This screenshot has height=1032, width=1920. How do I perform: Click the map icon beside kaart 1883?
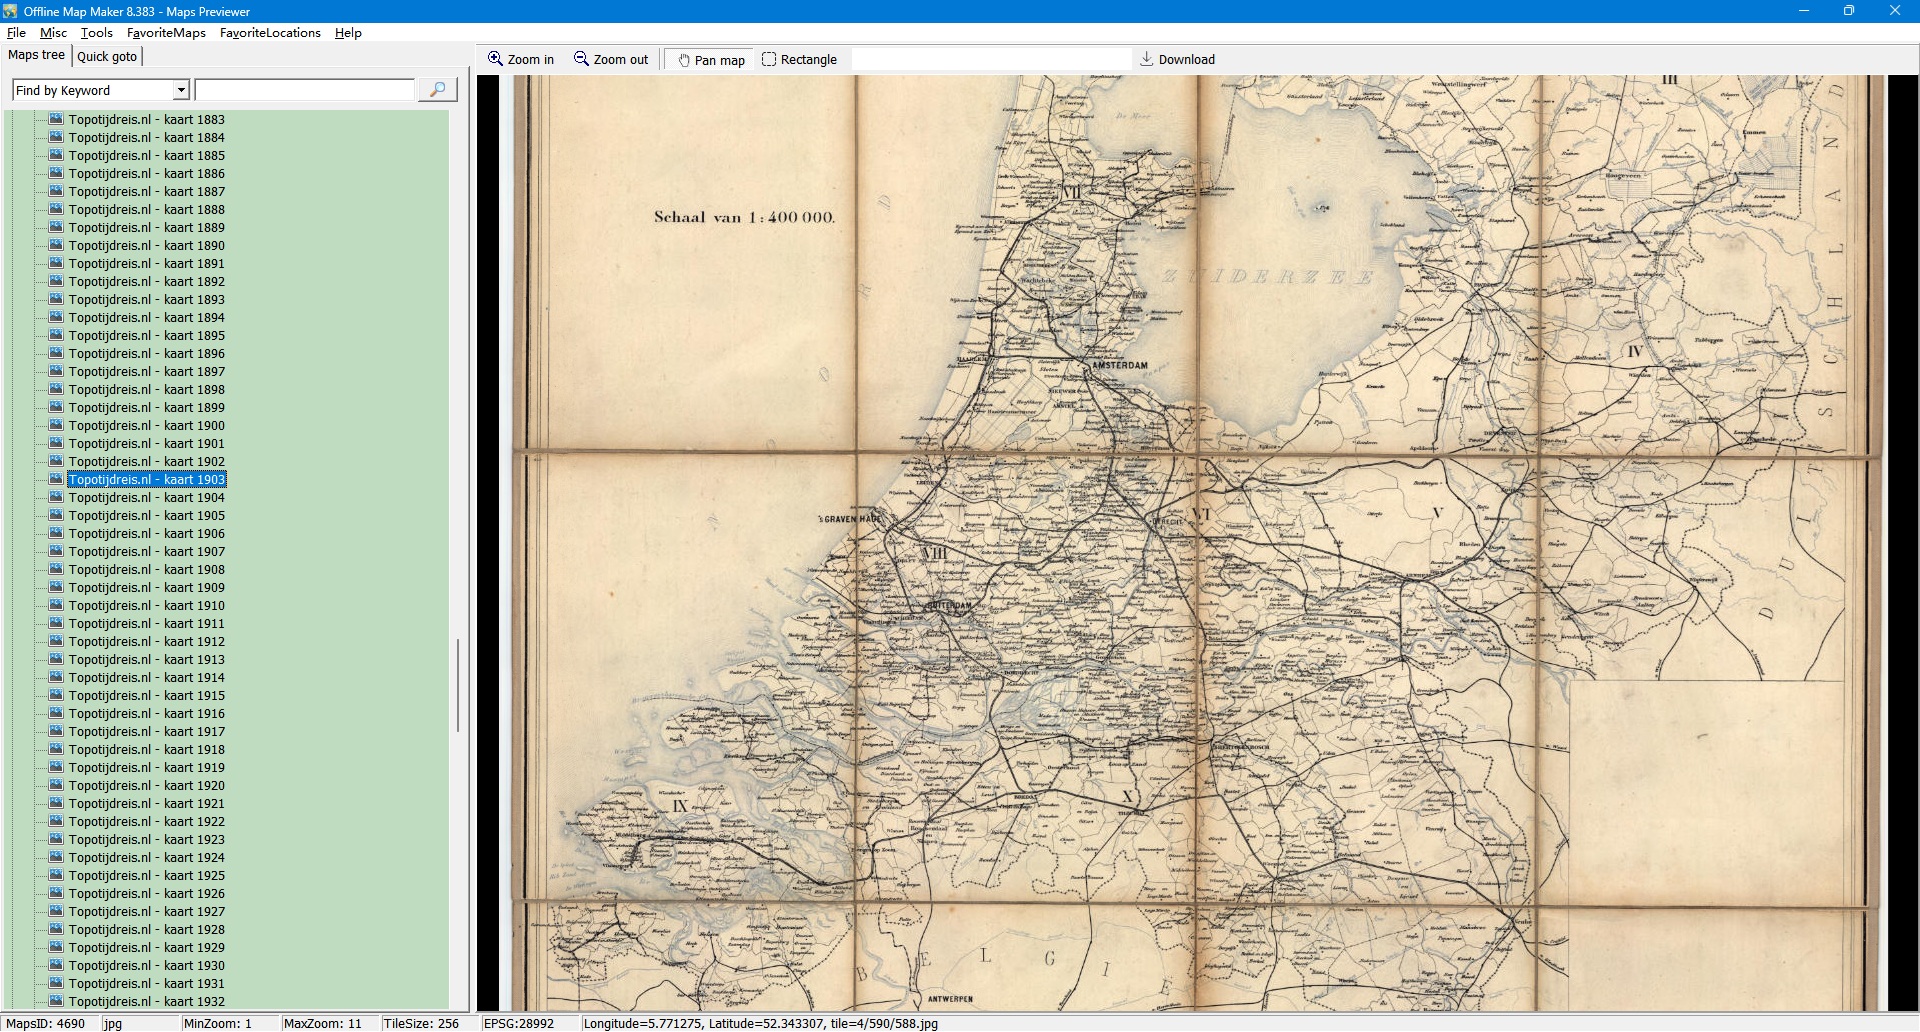click(57, 119)
